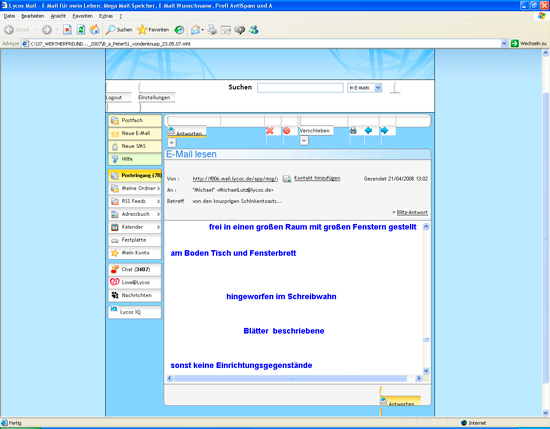
Task: Click the browser Print icon
Action: pos(212,30)
